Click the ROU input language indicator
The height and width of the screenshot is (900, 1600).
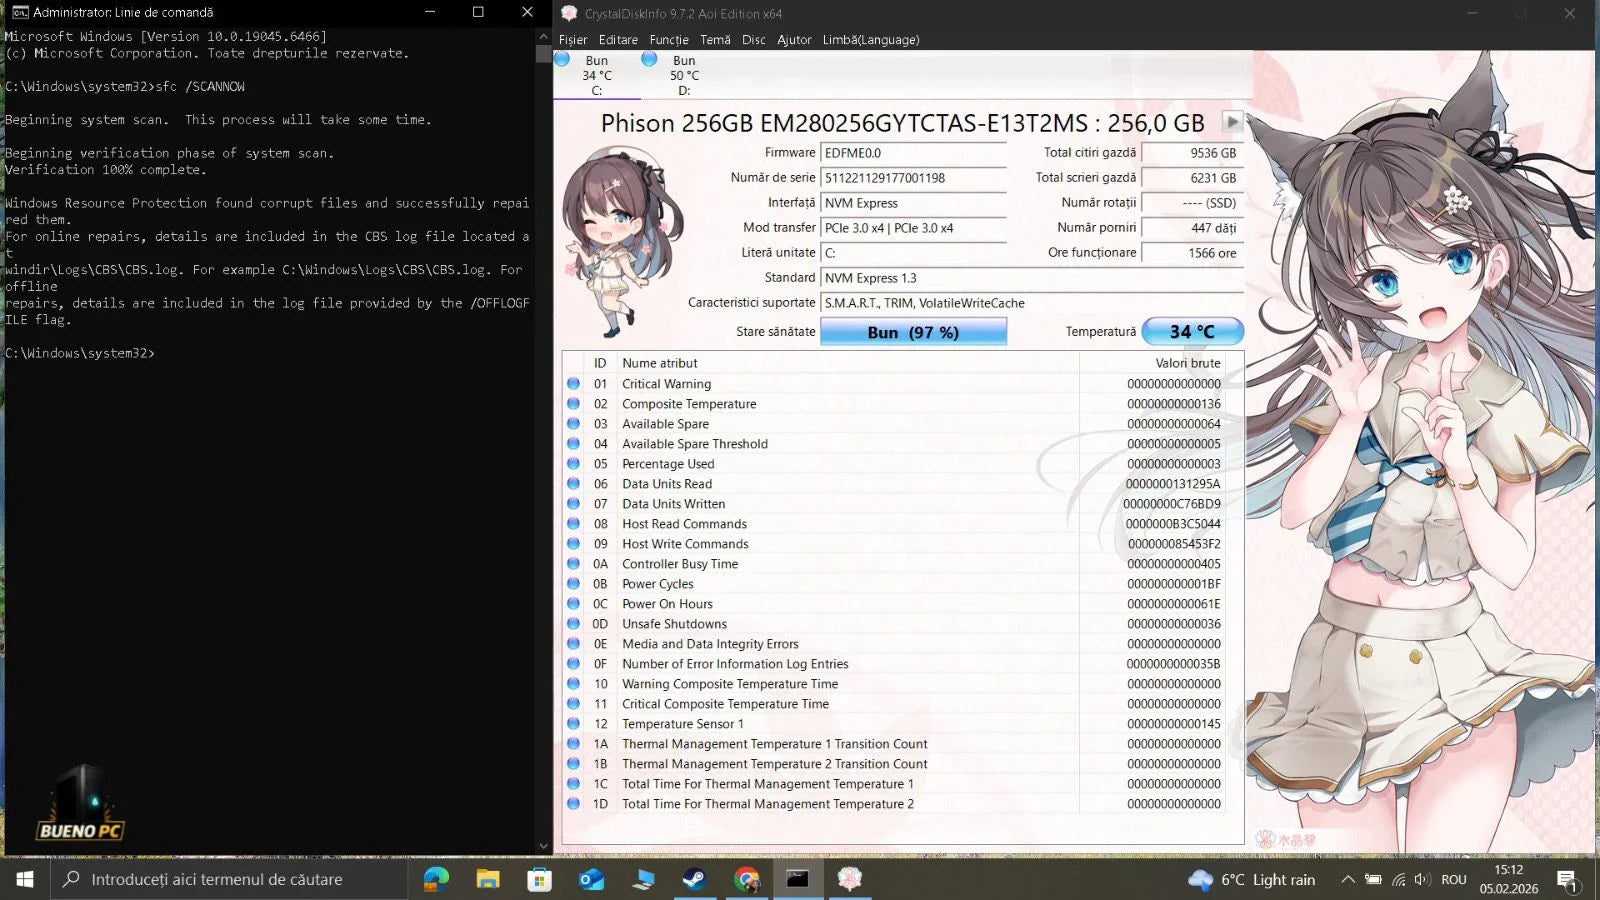coord(1454,879)
